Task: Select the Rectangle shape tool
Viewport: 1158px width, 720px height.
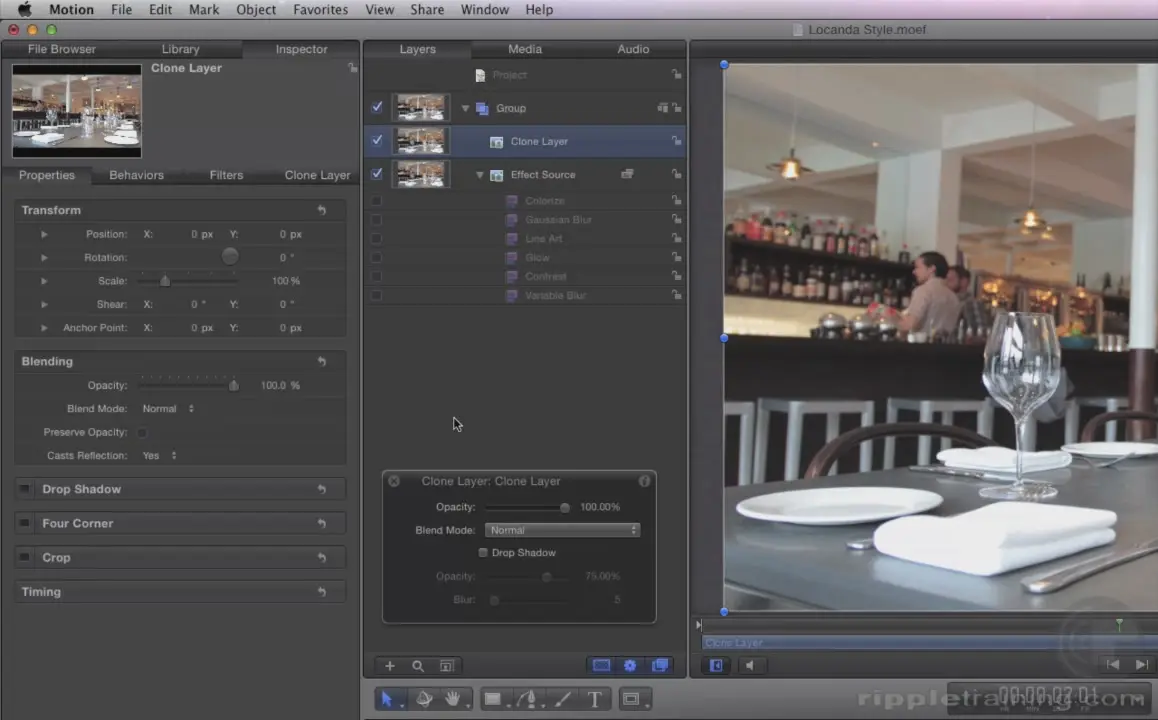Action: tap(492, 699)
